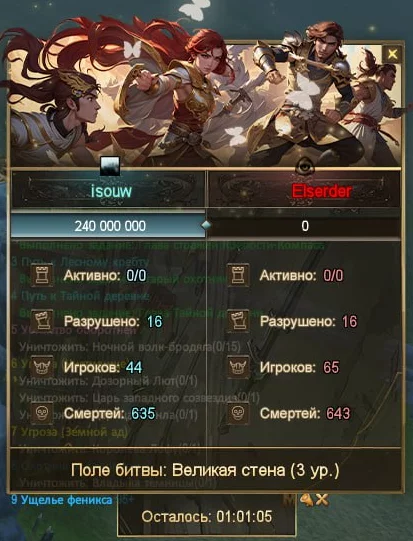This screenshot has width=413, height=541.
Task: Click the isouw score bar showing 240 000 000
Action: 108,226
